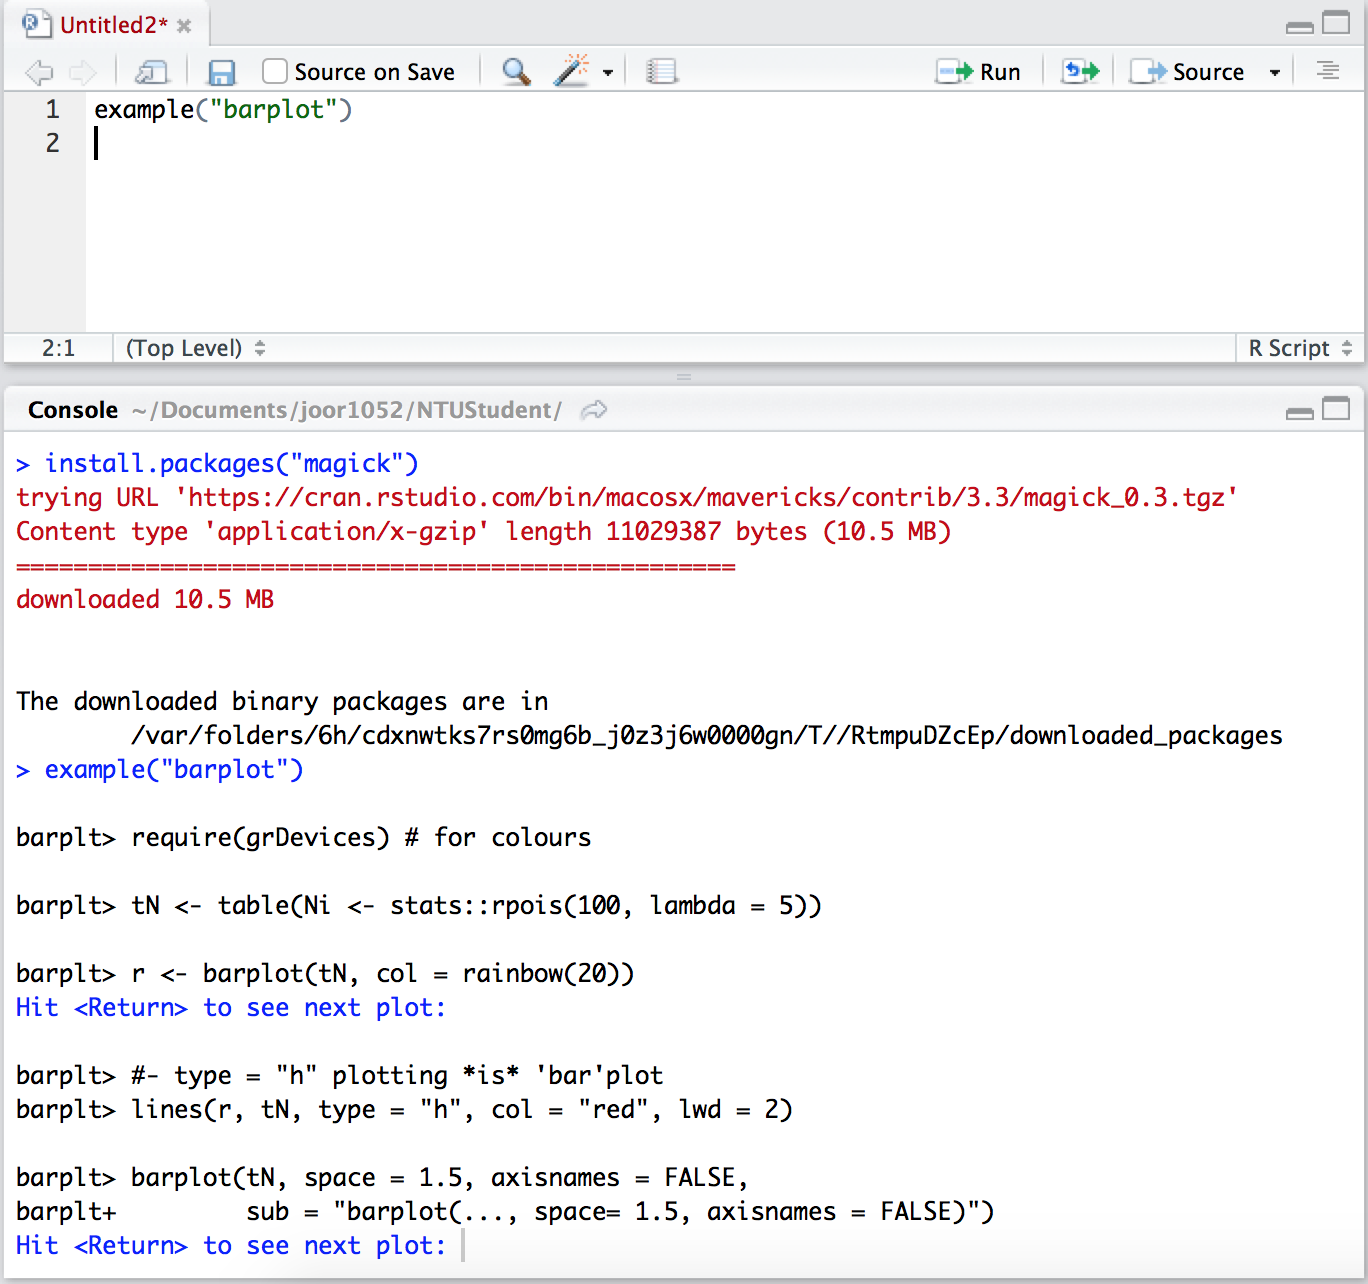The image size is (1368, 1284).
Task: Close the Untitled2 tab
Action: click(184, 26)
